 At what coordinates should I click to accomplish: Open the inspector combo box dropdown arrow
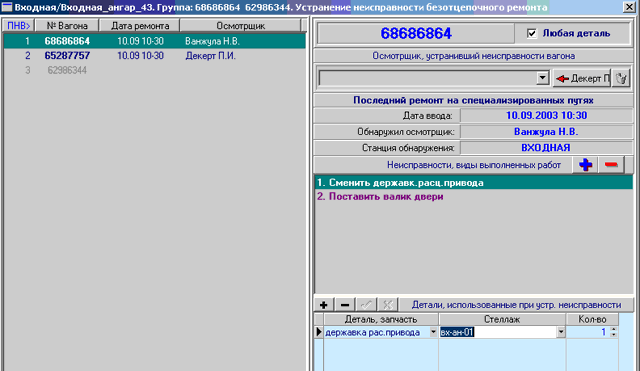coord(542,78)
